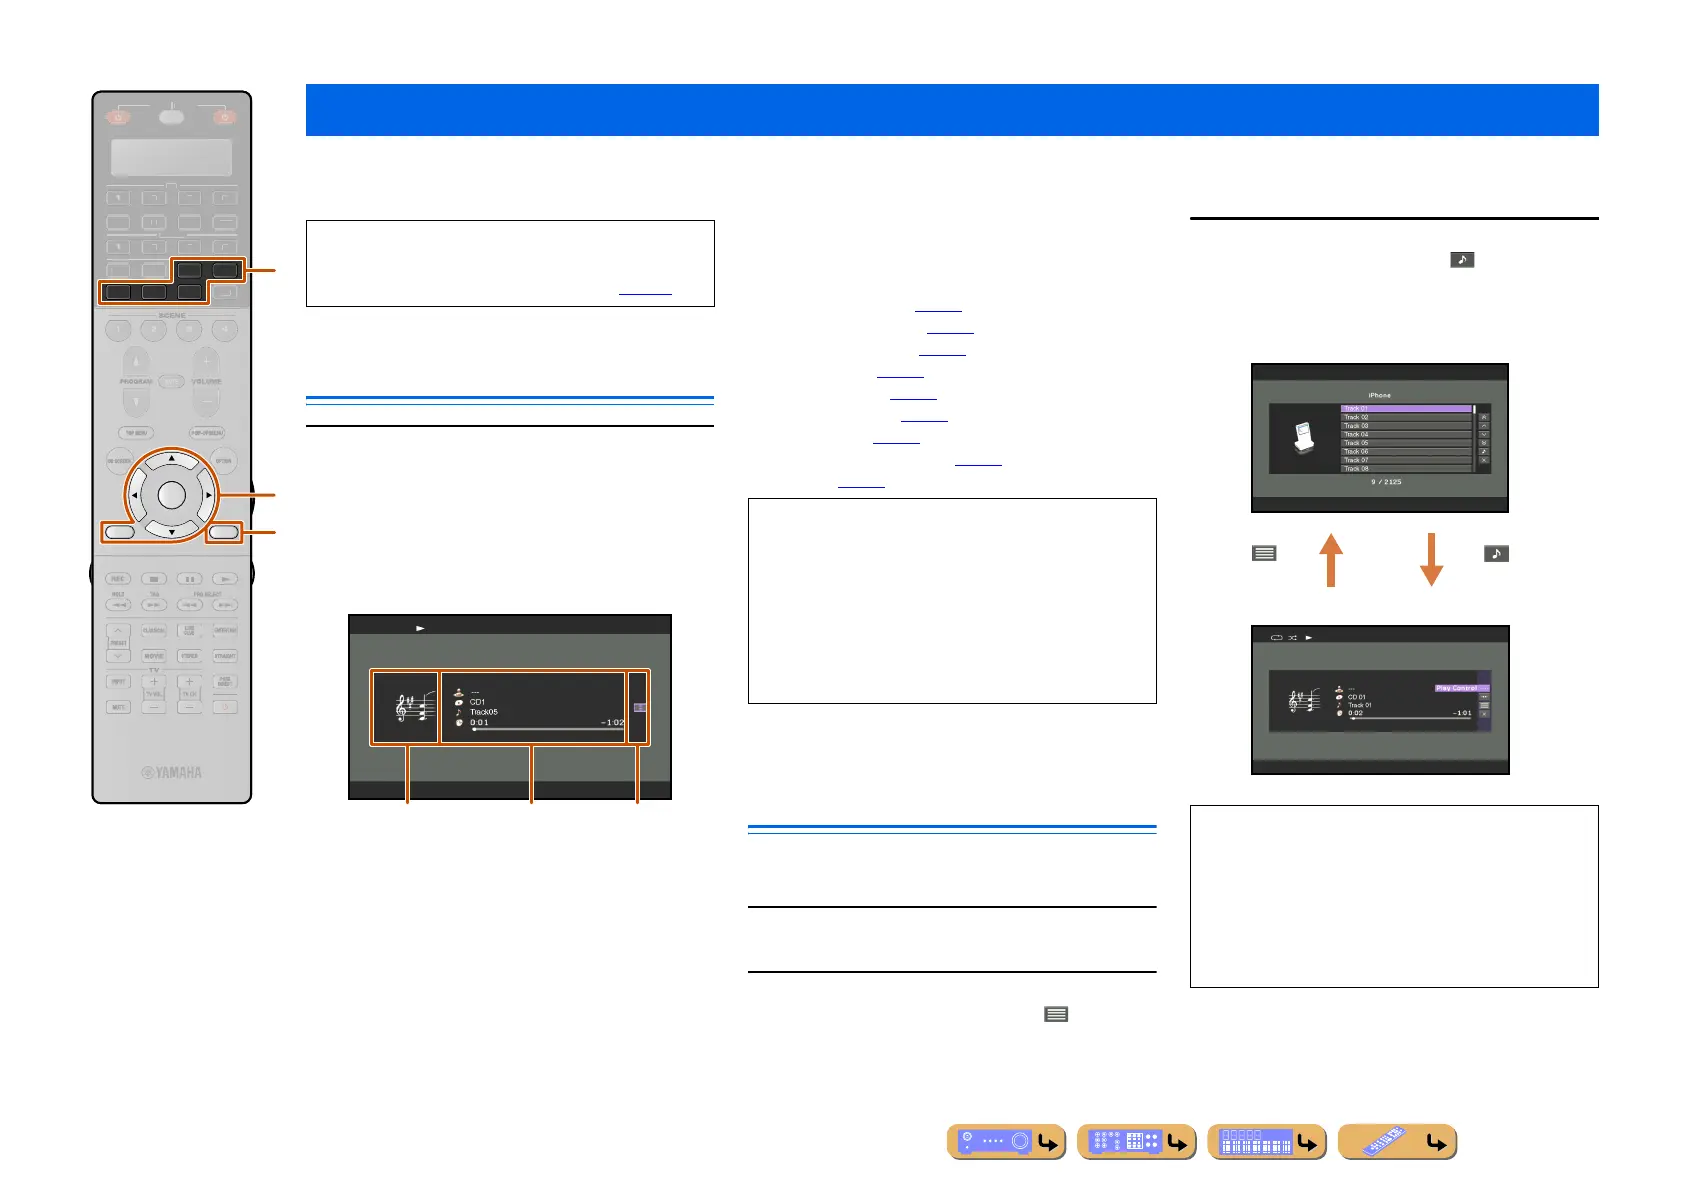Click the music staff artwork in Track05 screen
The image size is (1684, 1190).
pos(414,706)
